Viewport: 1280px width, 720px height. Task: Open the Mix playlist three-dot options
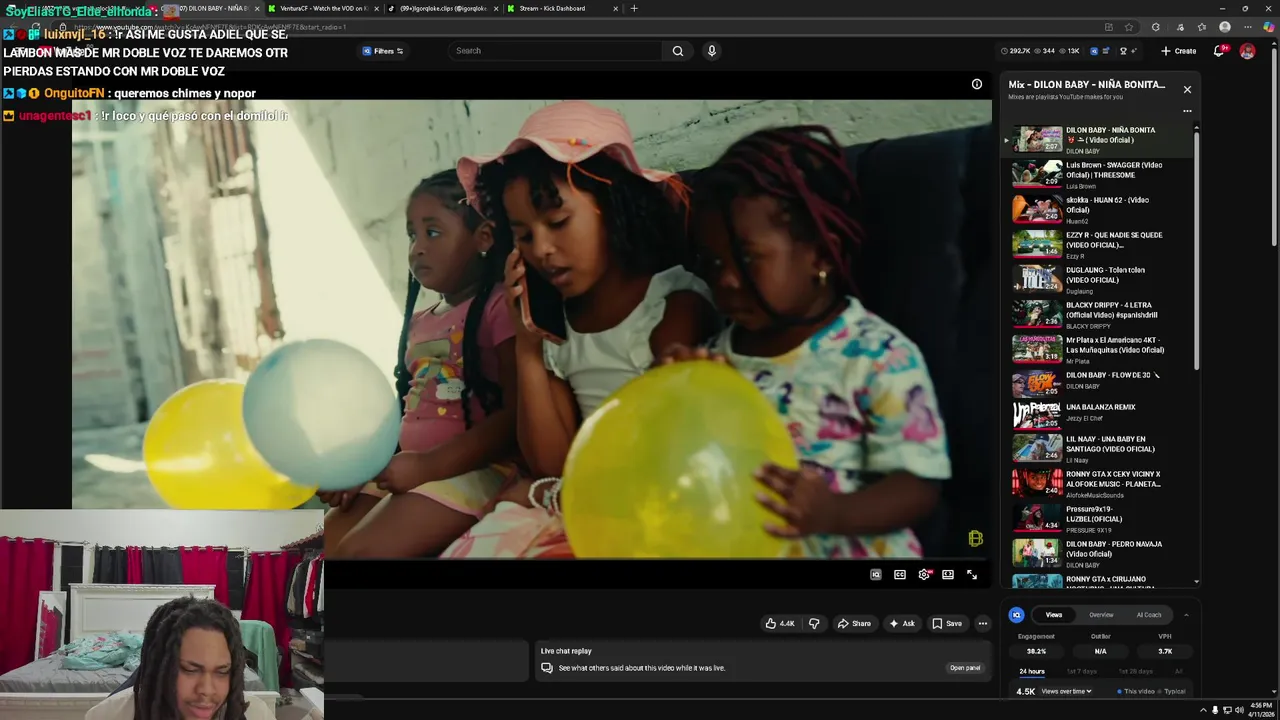1187,111
